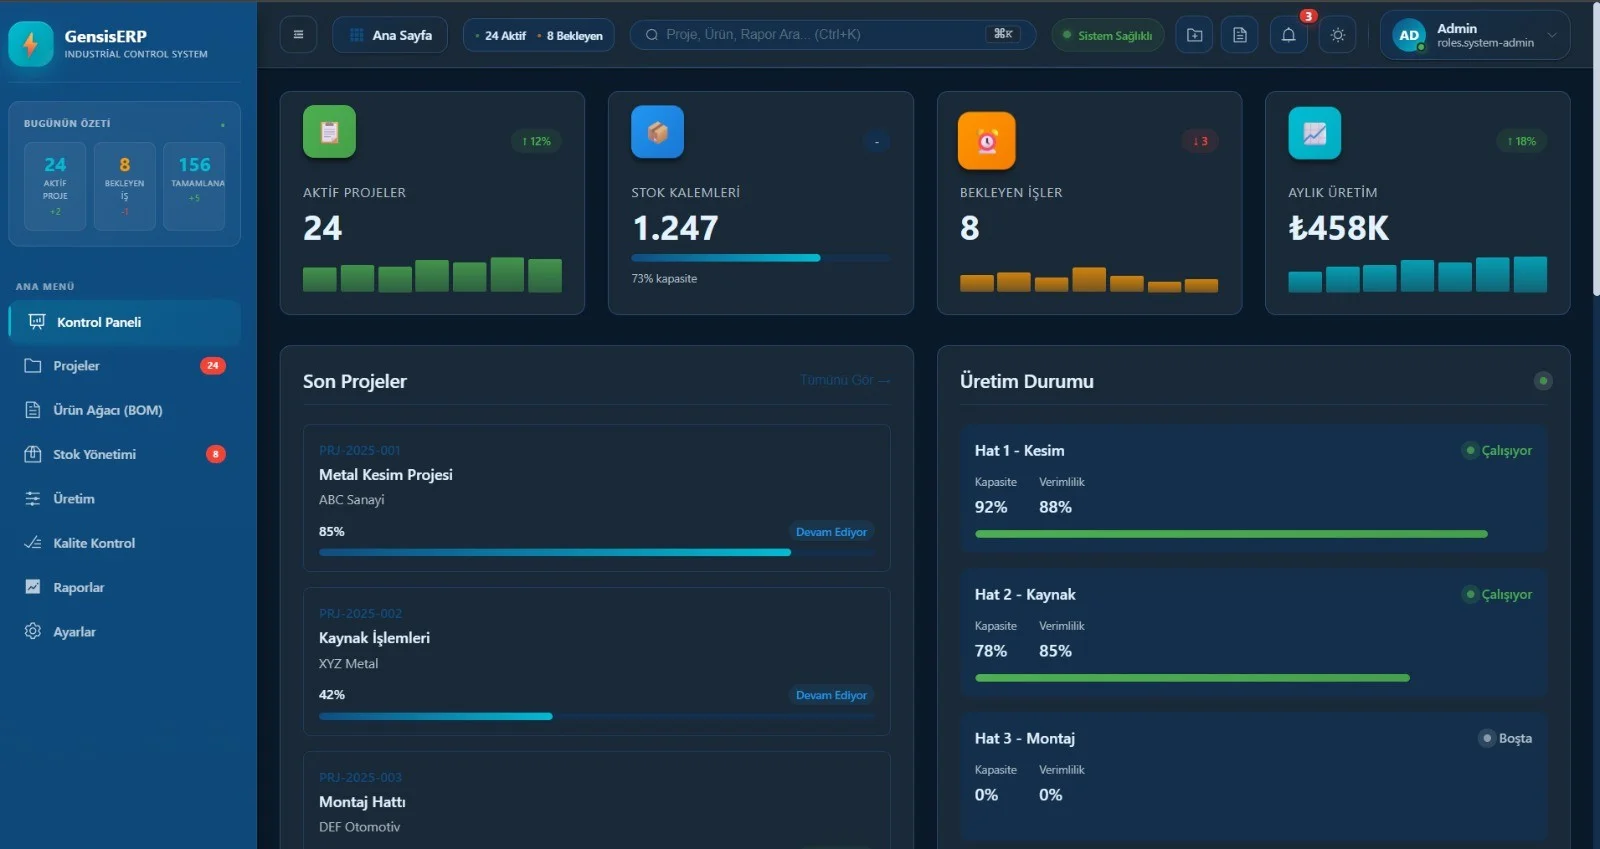This screenshot has height=849, width=1600.
Task: Click the Üretim Durumu status indicator dot
Action: [x=1543, y=381]
